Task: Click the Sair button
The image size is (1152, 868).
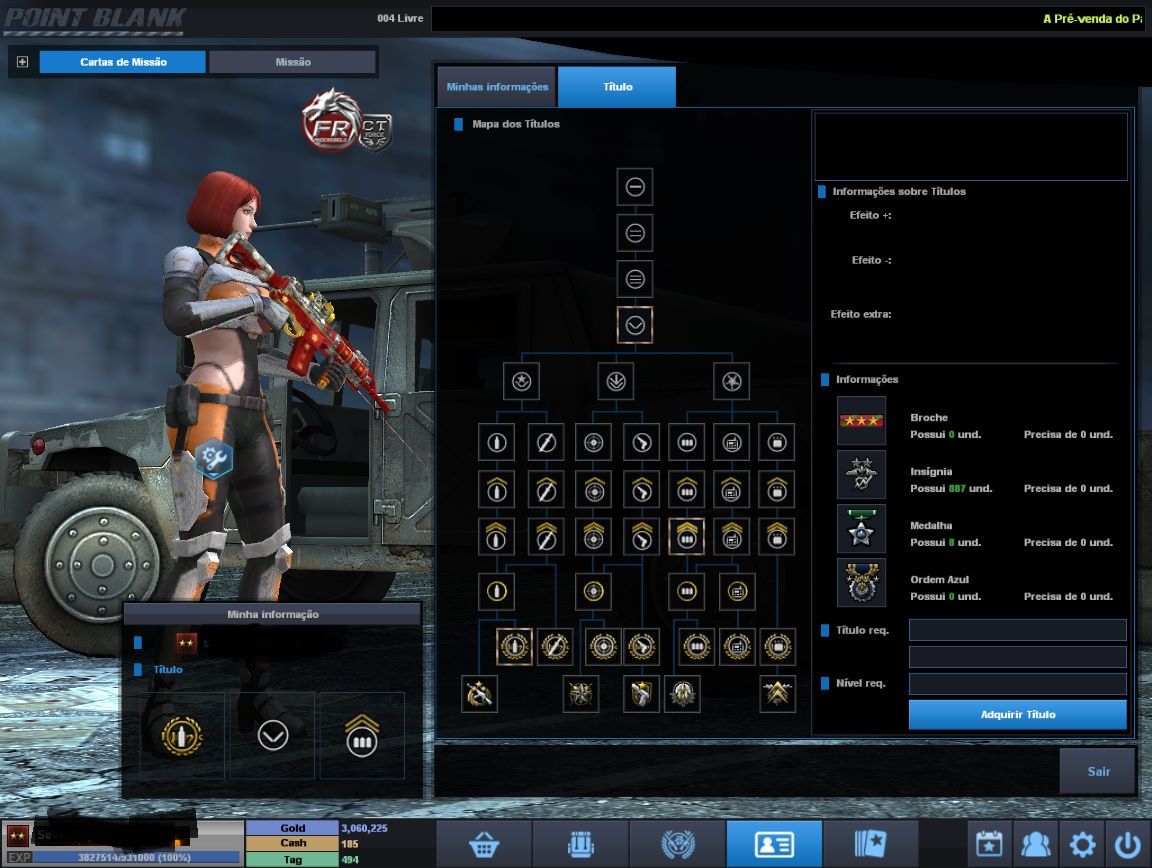Action: click(1098, 771)
